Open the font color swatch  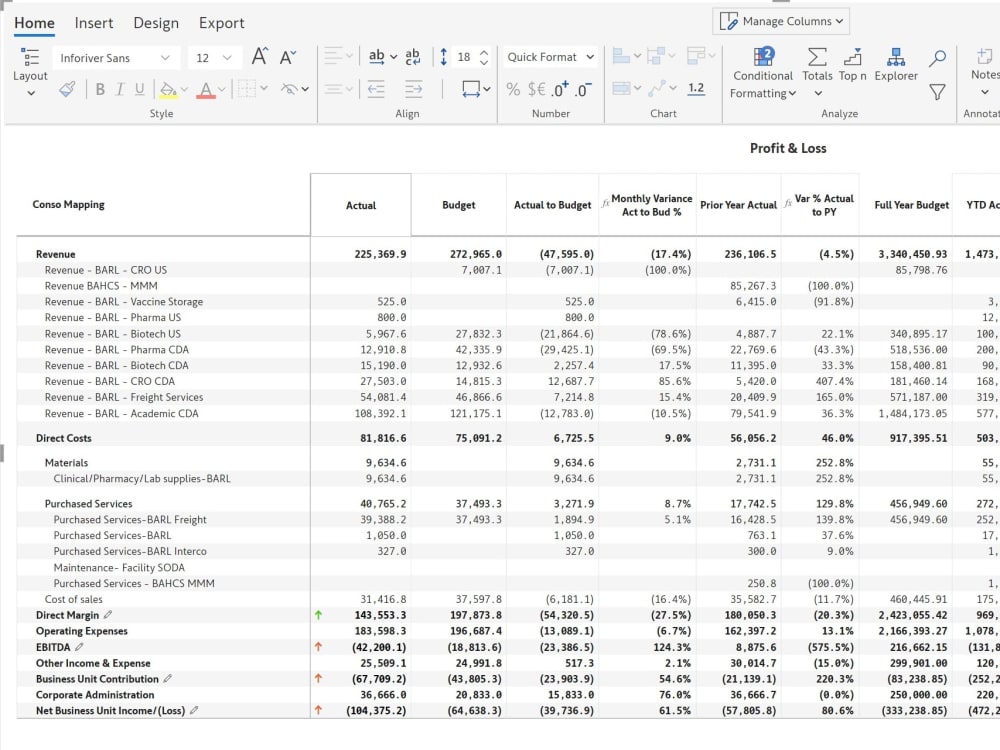[207, 89]
